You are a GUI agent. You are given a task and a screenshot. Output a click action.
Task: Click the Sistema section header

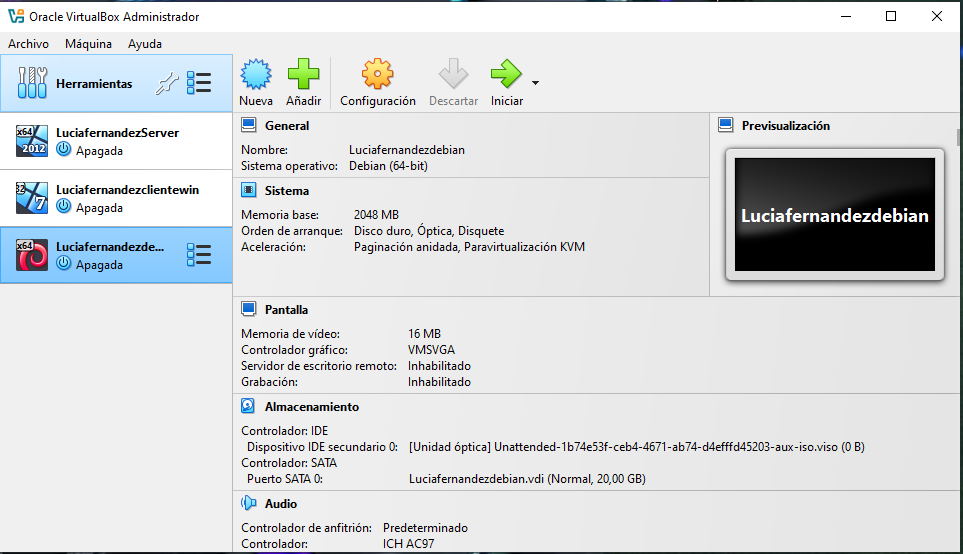click(286, 190)
